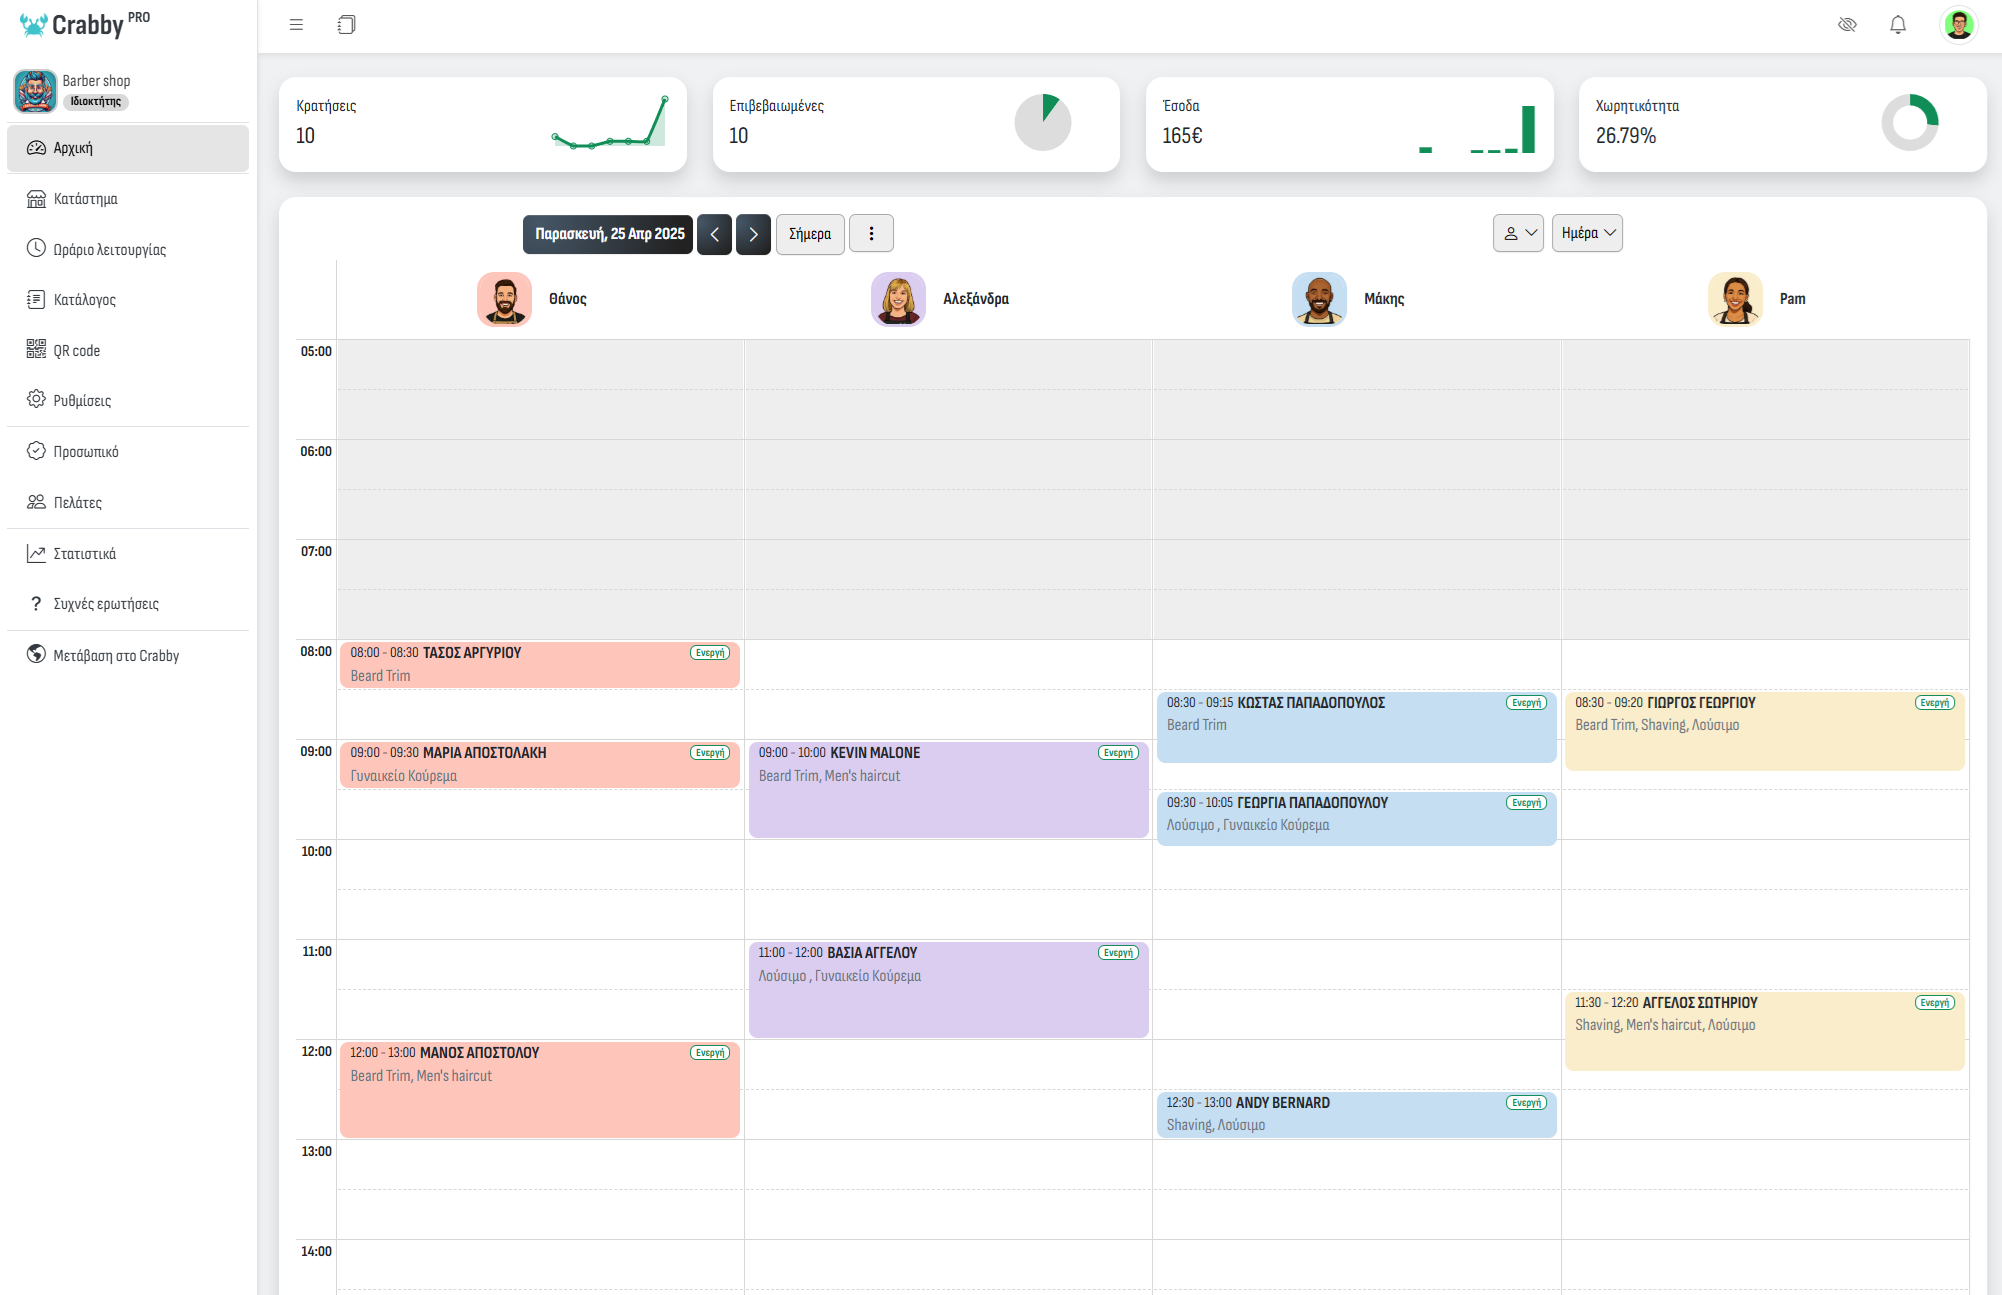Open Στατιστικά statistics page
This screenshot has width=2002, height=1295.
click(x=84, y=553)
